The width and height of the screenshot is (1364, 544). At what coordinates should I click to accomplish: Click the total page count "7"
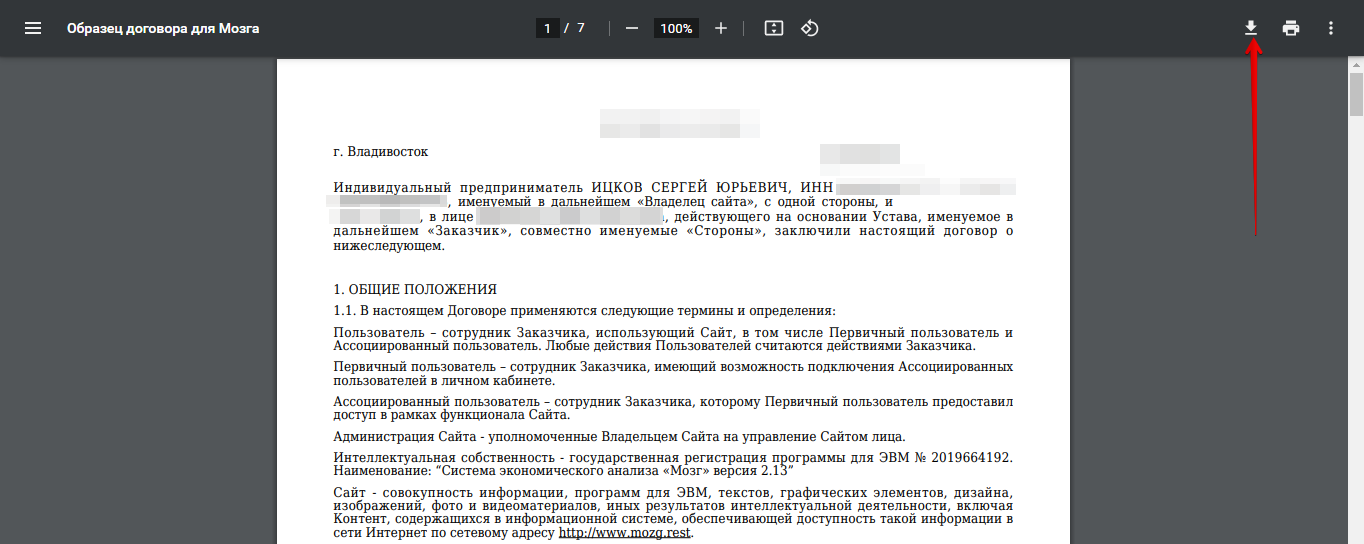pos(581,28)
